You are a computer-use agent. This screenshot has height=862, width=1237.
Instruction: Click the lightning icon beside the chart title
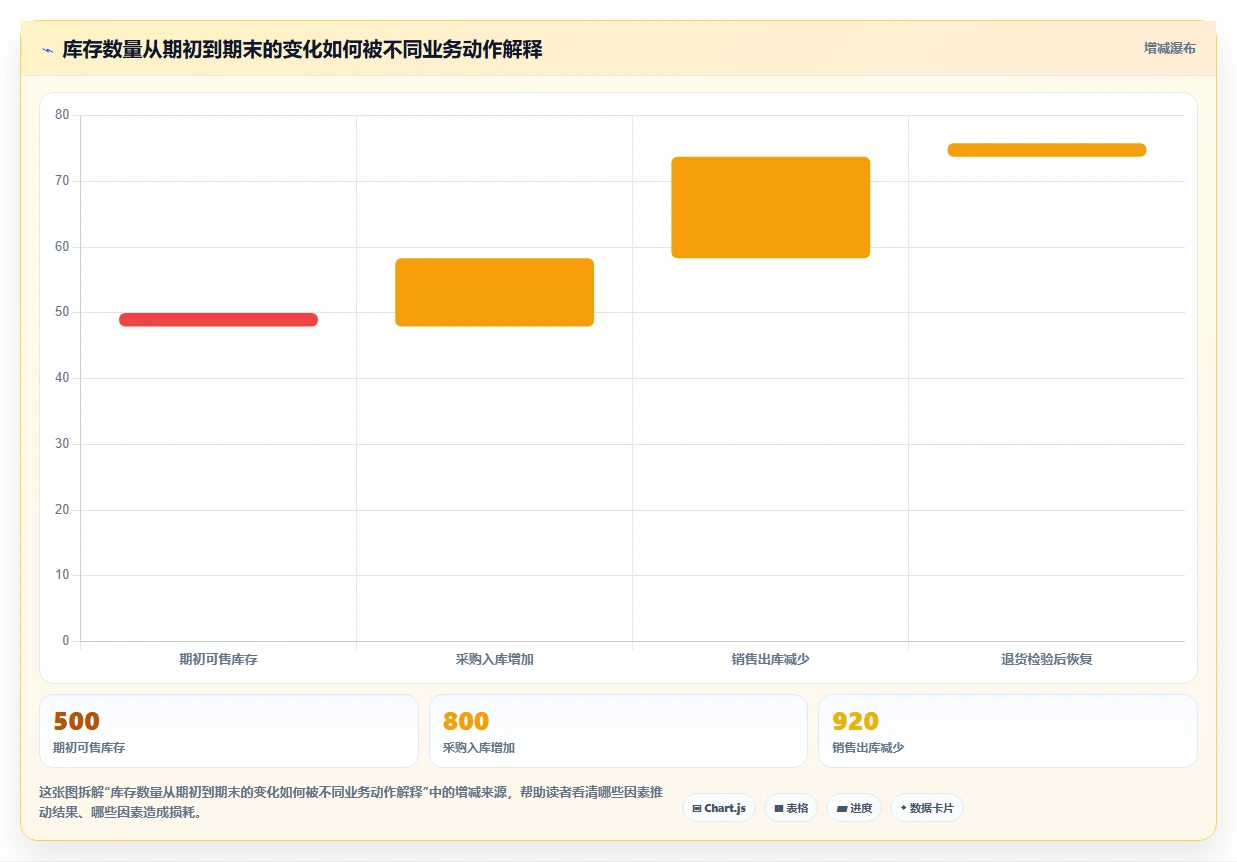(x=47, y=50)
